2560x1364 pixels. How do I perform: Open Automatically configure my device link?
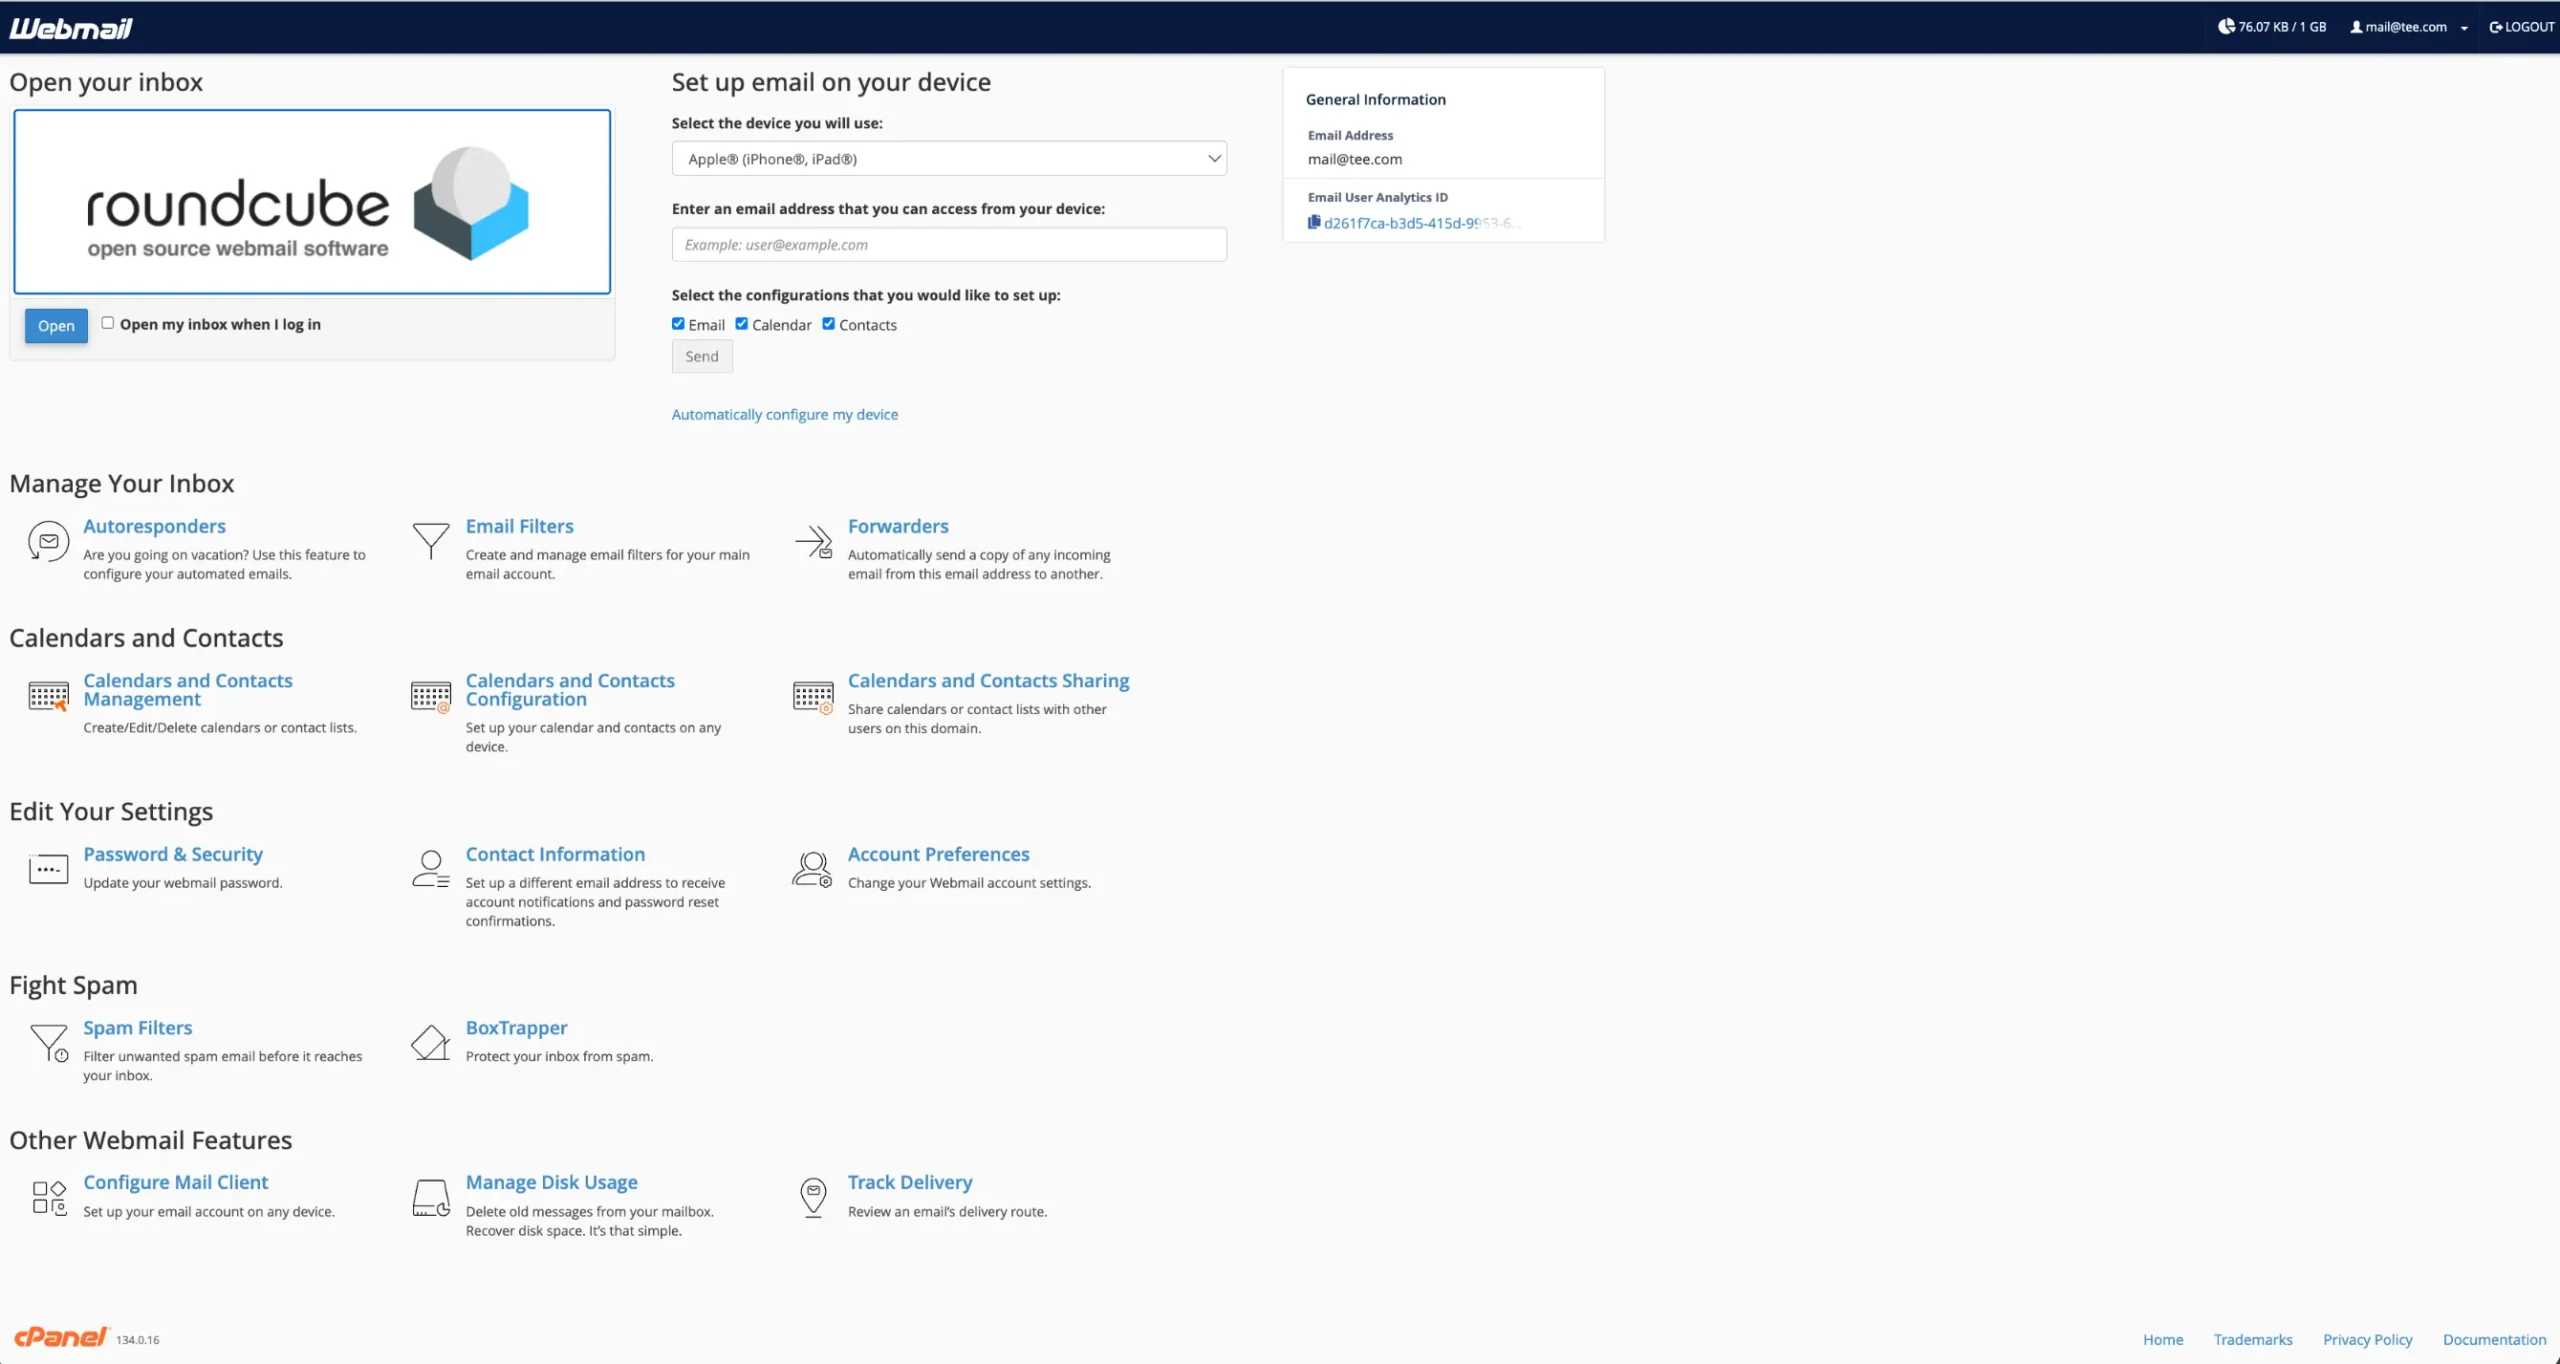click(x=785, y=414)
